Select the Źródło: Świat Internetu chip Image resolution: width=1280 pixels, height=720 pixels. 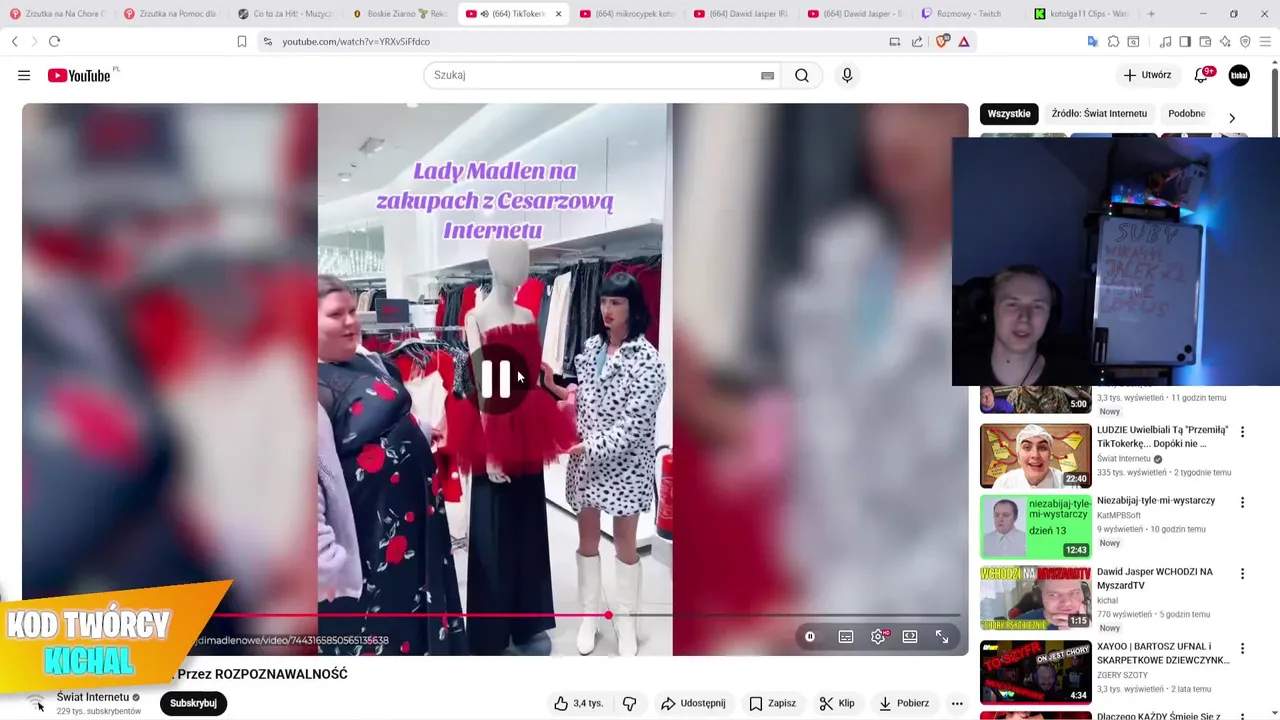[1099, 114]
